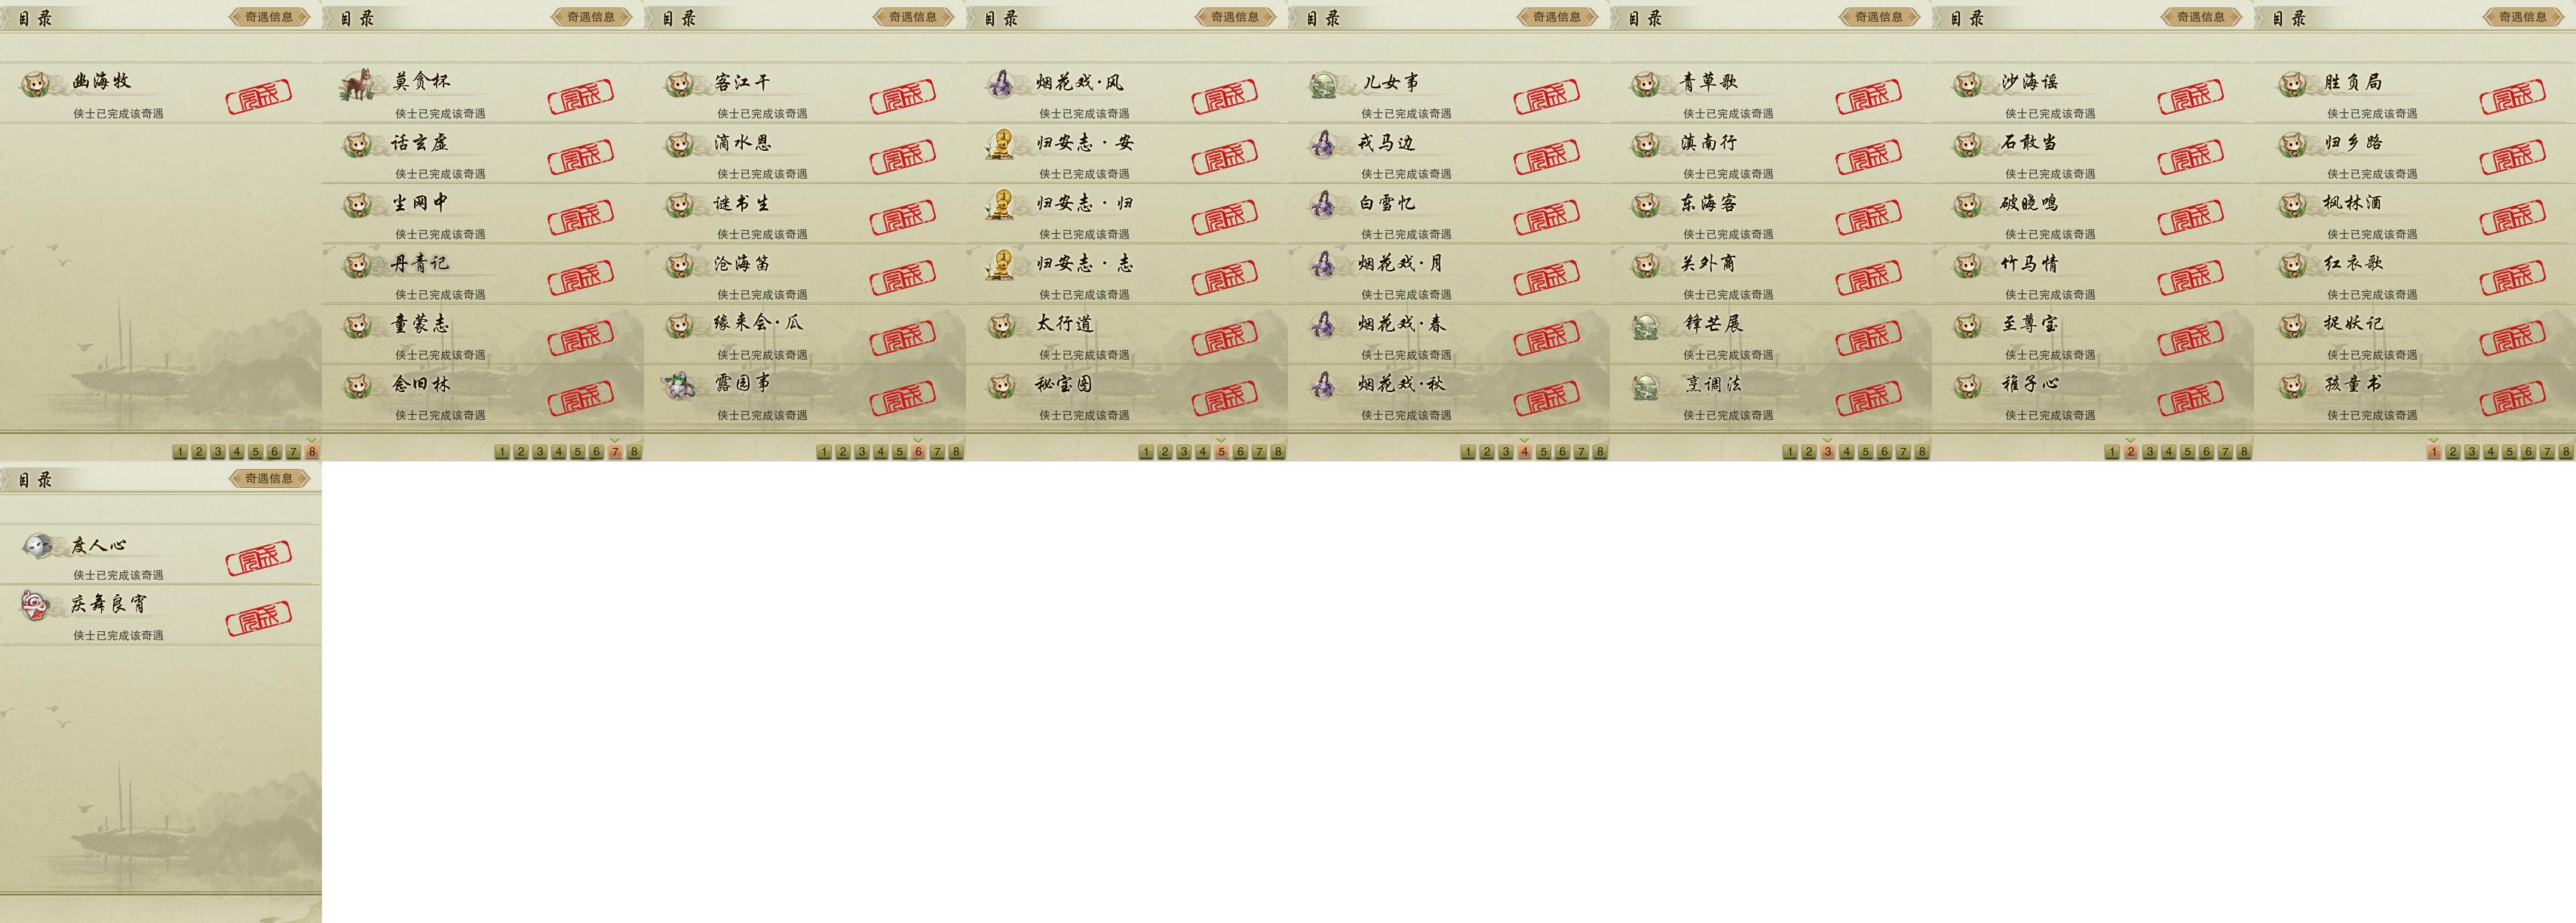This screenshot has width=2576, height=923.
Task: Select the 缘来会·瓜 adventure title
Action: pos(758,323)
